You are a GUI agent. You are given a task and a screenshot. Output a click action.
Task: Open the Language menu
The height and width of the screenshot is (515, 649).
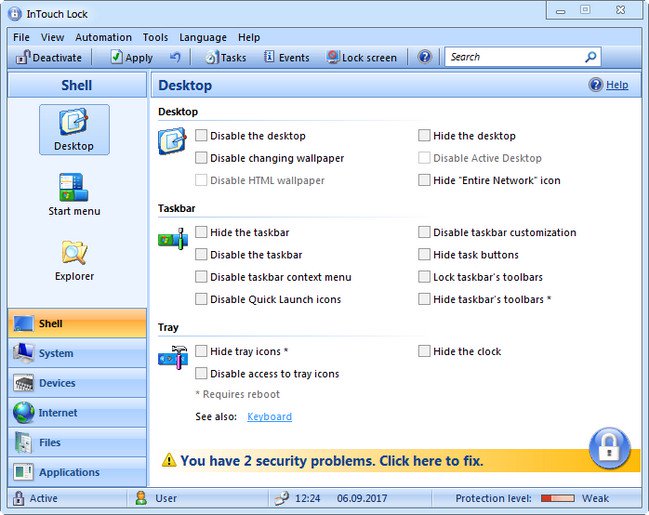pos(203,37)
